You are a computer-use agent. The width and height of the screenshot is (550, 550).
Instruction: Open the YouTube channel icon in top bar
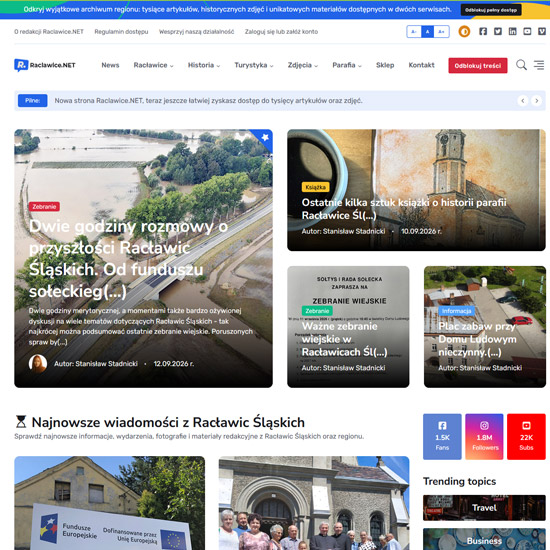pyautogui.click(x=527, y=32)
